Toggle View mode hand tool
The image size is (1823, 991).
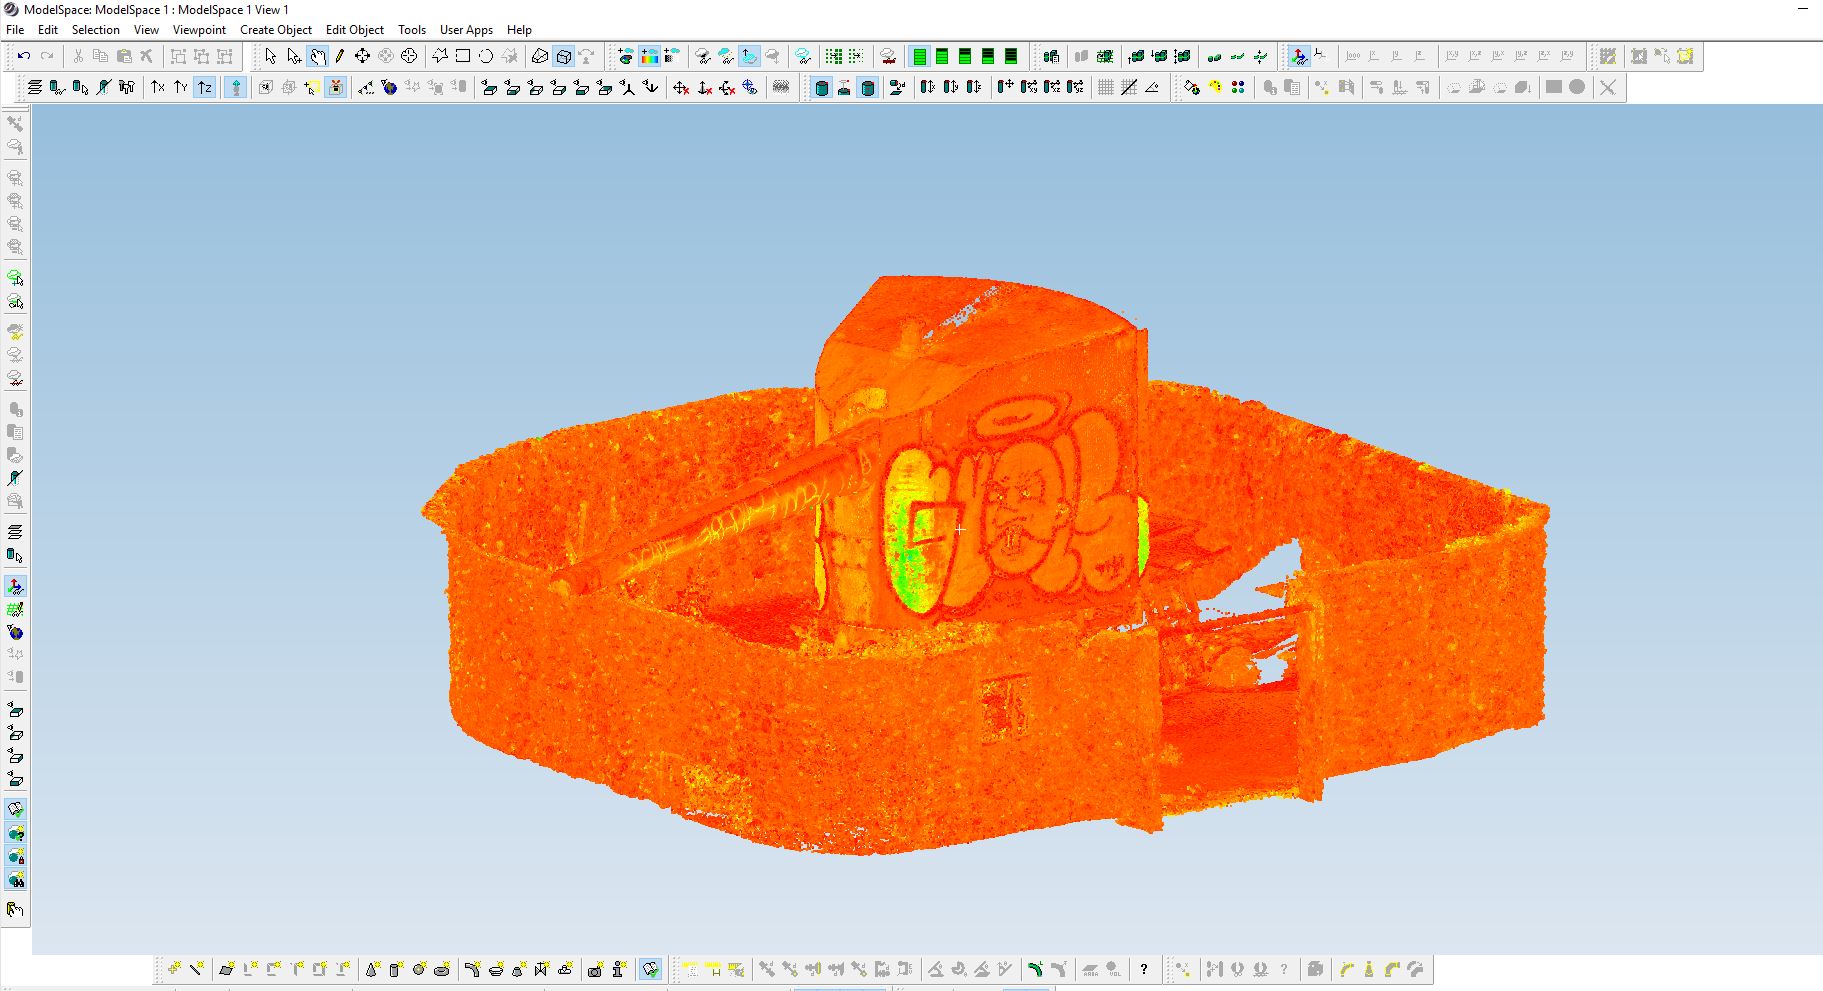[x=317, y=56]
